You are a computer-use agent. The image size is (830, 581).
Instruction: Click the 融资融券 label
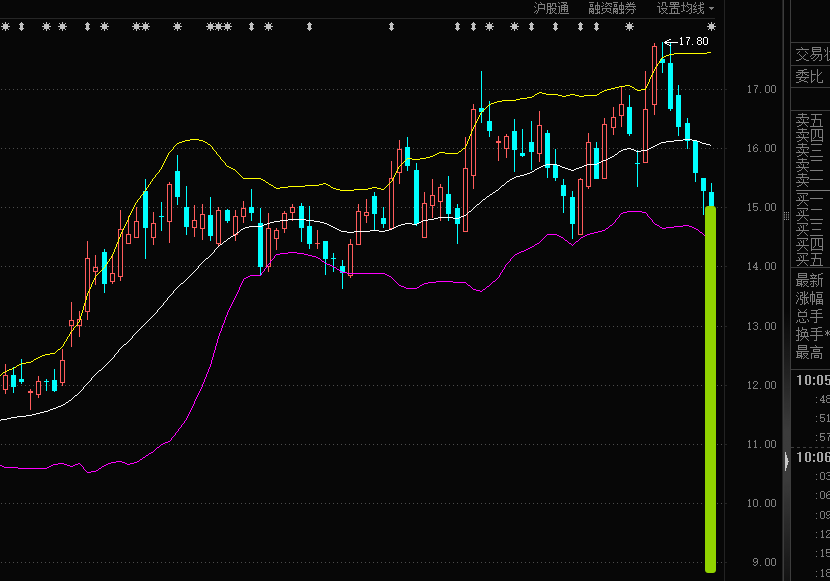click(612, 8)
